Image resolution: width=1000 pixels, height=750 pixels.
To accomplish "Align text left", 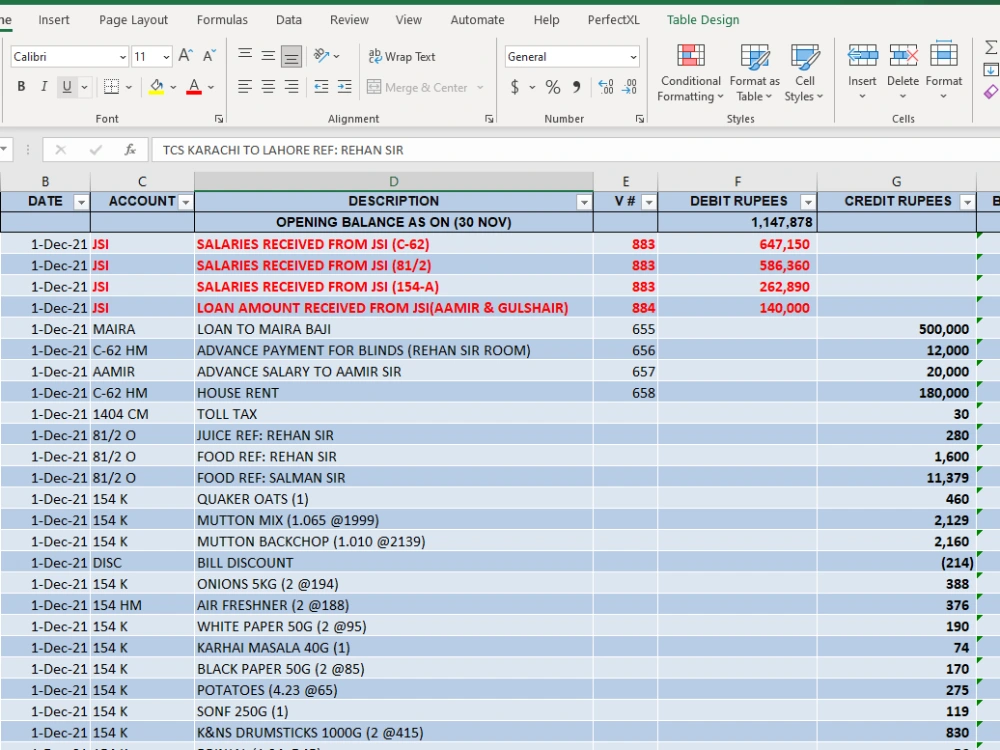I will (x=245, y=87).
